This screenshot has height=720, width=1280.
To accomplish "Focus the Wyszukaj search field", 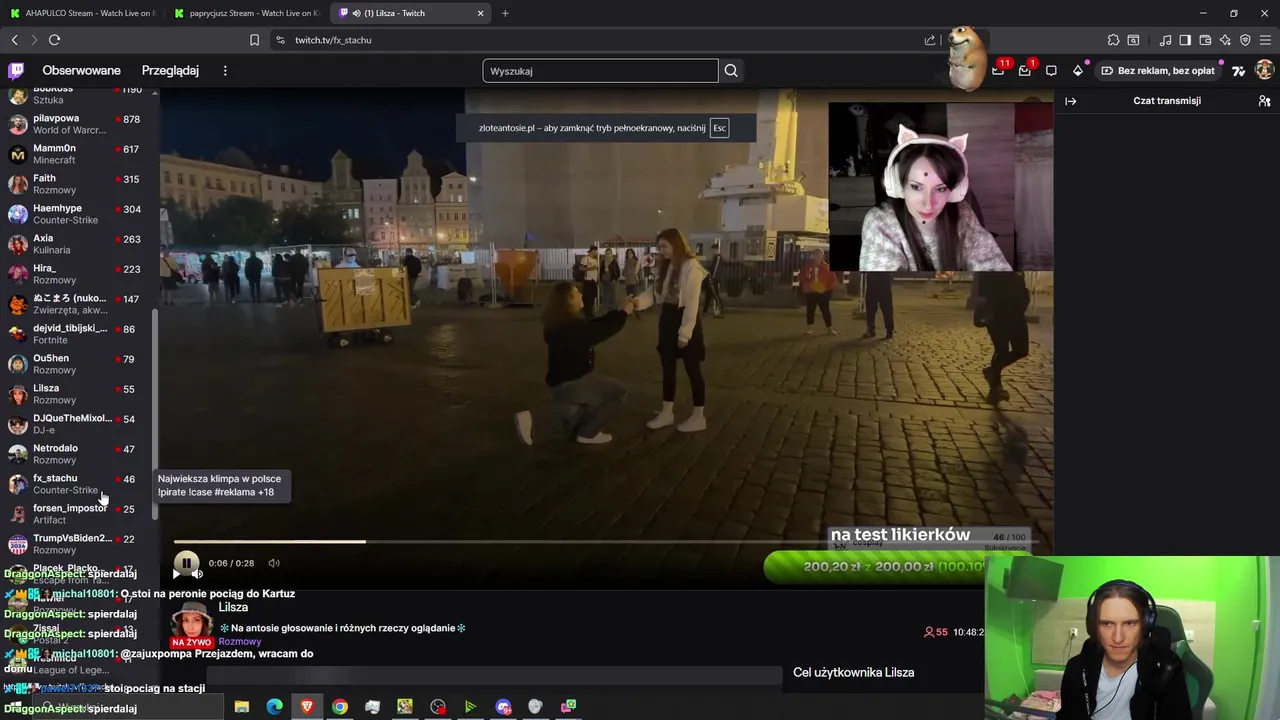I will (600, 71).
